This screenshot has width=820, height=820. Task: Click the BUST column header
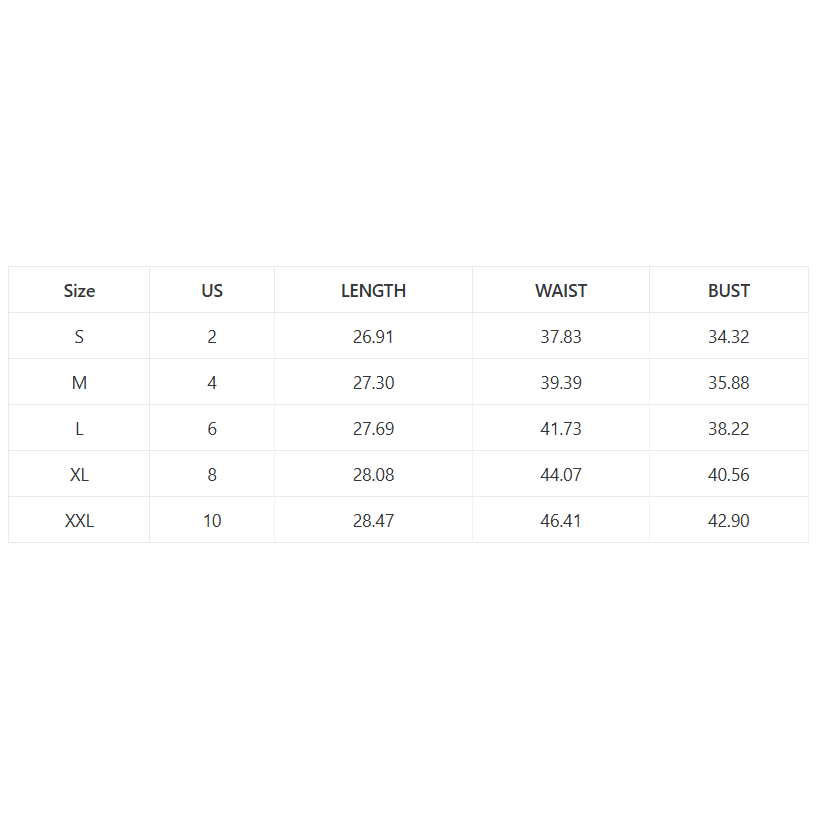click(x=729, y=290)
